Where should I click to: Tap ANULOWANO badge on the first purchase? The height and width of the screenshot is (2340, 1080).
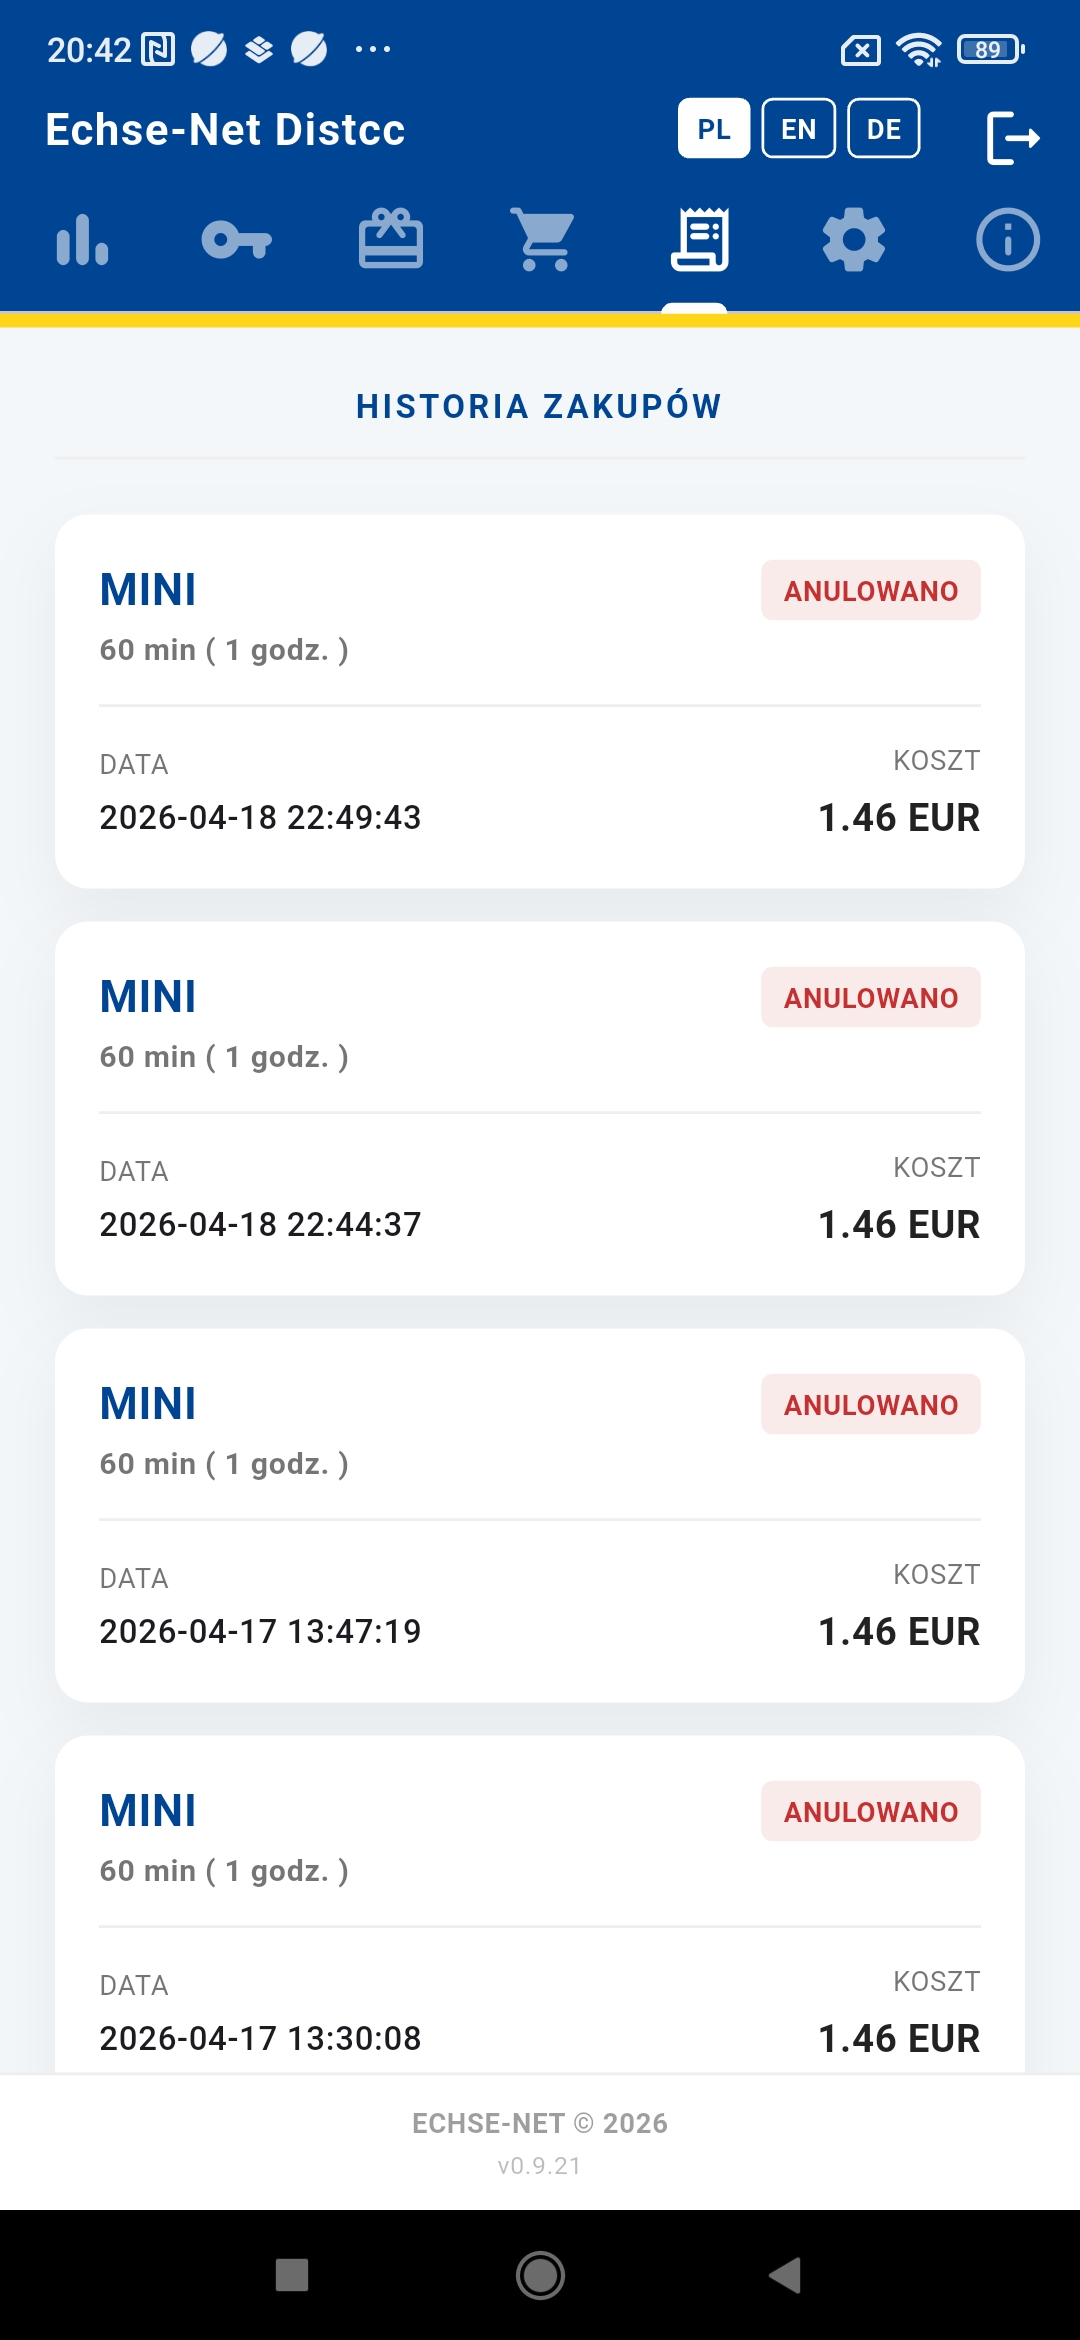[870, 591]
